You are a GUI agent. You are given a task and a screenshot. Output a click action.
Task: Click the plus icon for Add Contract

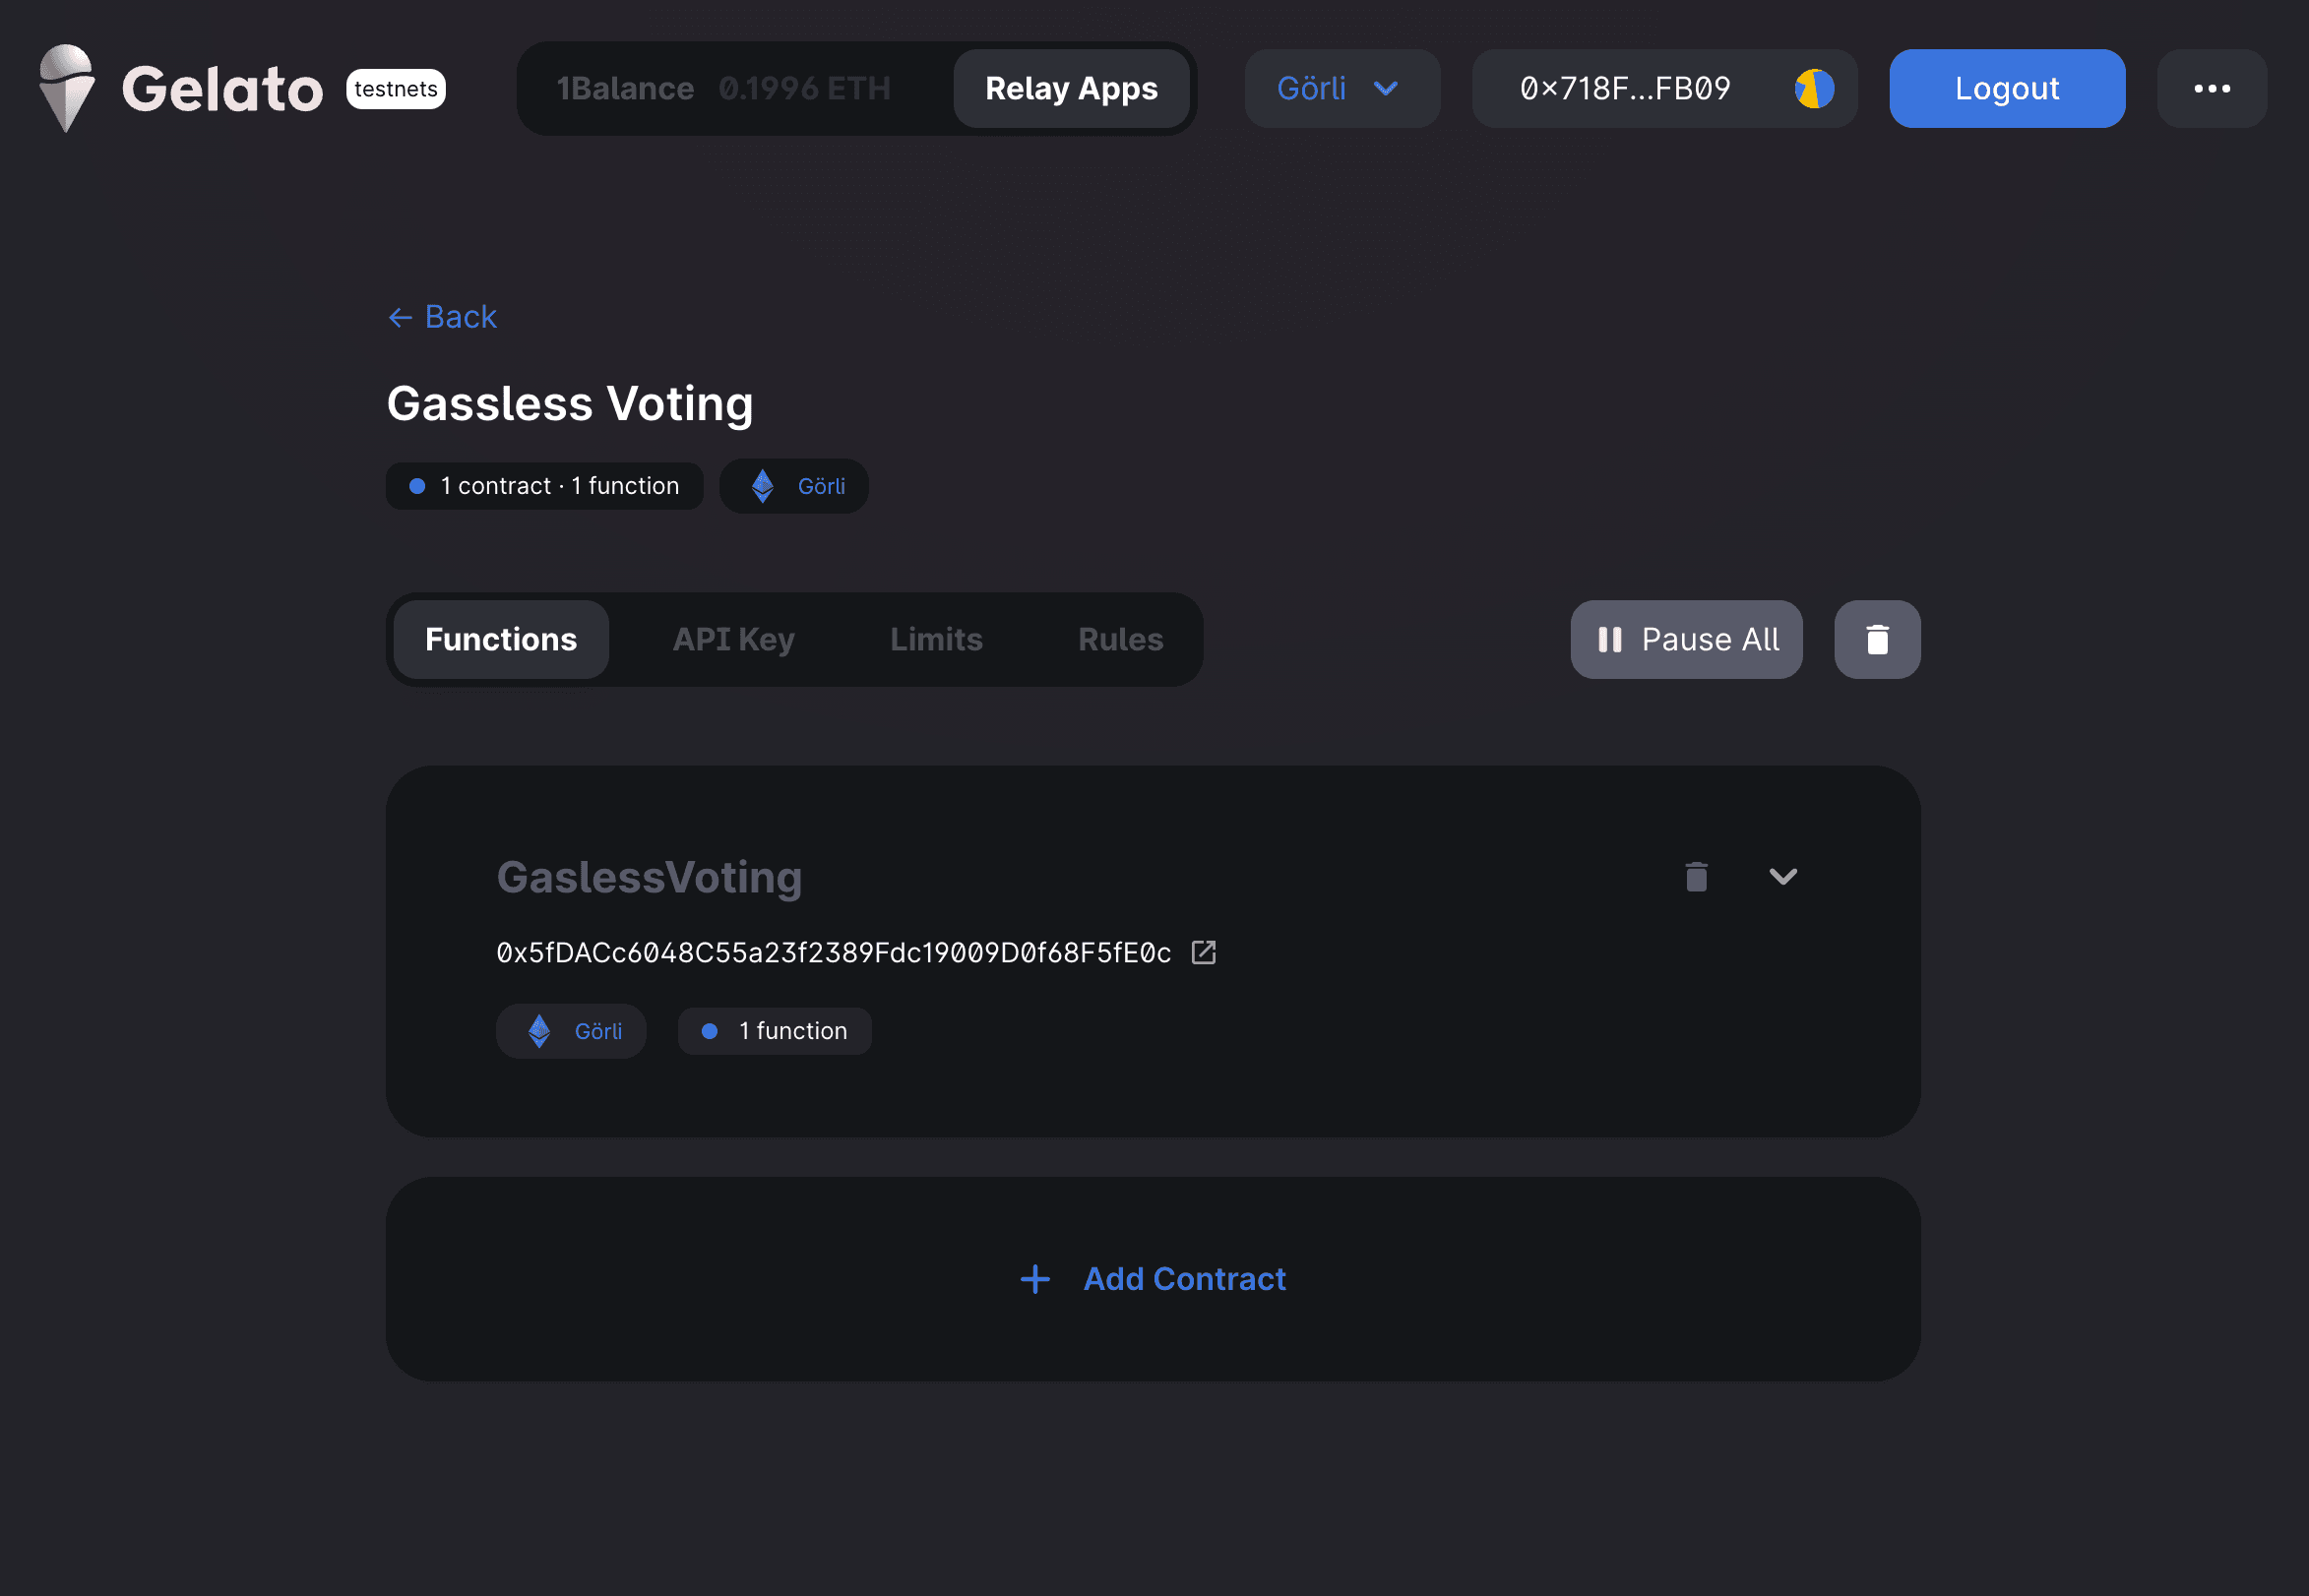[1035, 1280]
